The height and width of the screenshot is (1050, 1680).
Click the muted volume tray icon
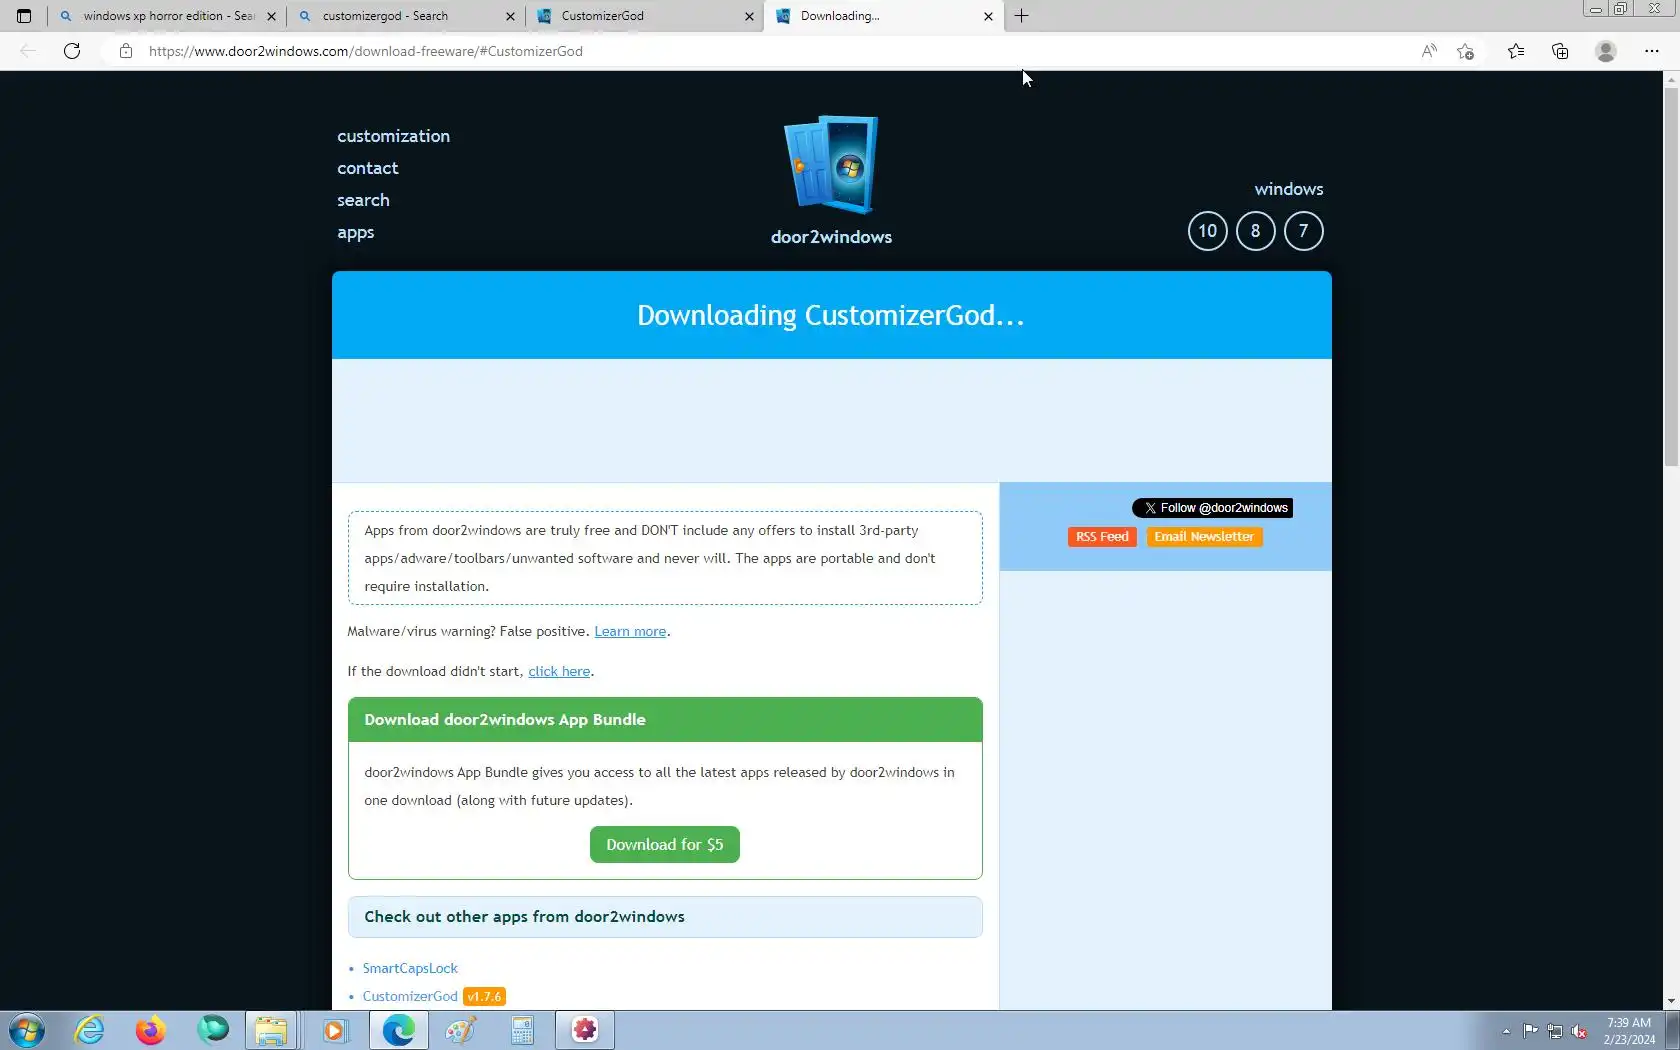(1580, 1031)
